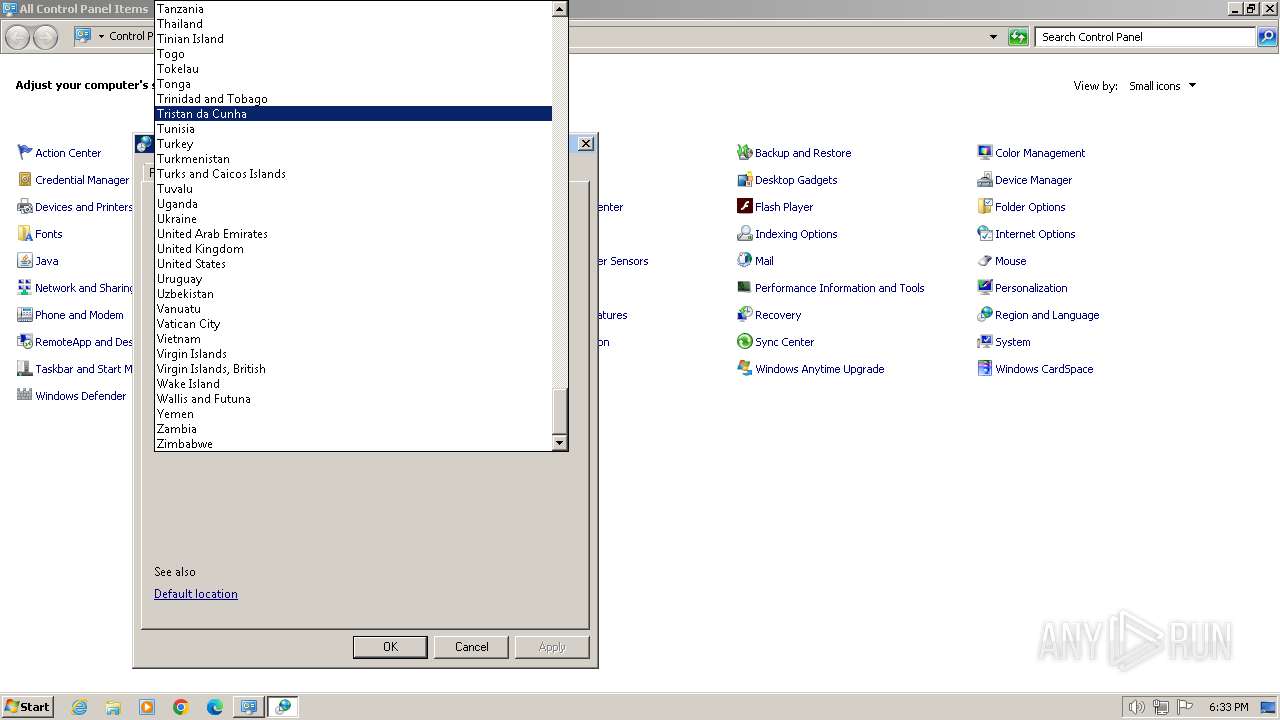Open Taskbar and Start Menu icon

25,369
